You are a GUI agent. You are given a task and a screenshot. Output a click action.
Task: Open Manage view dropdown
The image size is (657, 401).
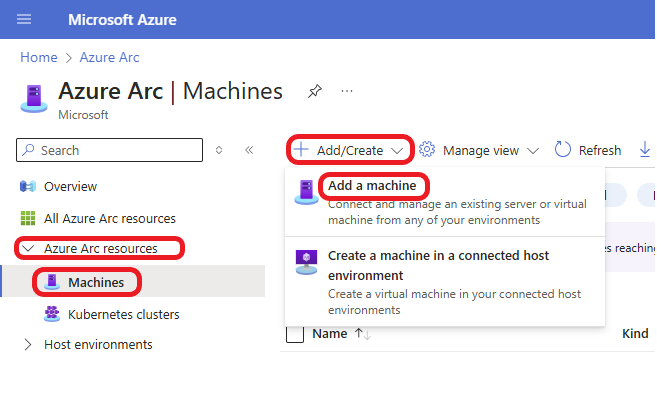[479, 150]
